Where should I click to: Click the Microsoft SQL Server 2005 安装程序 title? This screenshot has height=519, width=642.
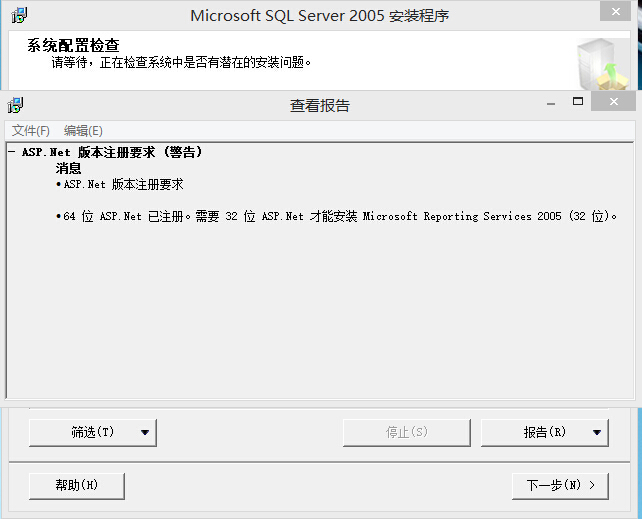click(x=320, y=16)
